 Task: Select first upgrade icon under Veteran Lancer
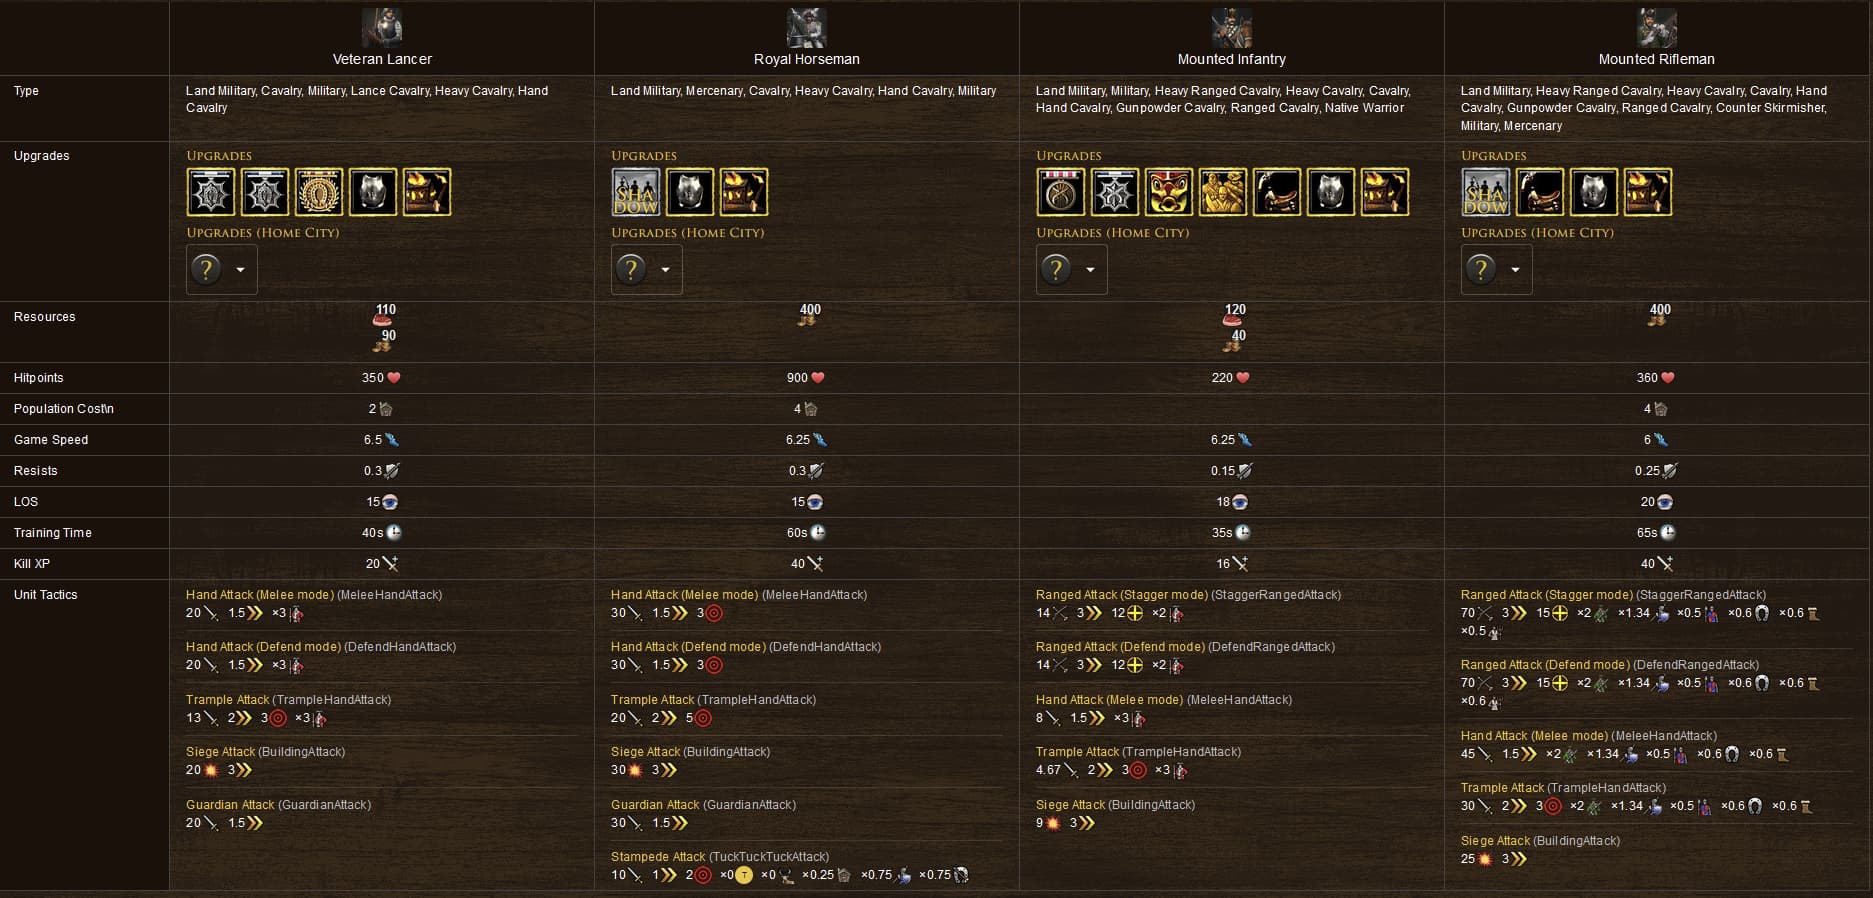pyautogui.click(x=211, y=192)
